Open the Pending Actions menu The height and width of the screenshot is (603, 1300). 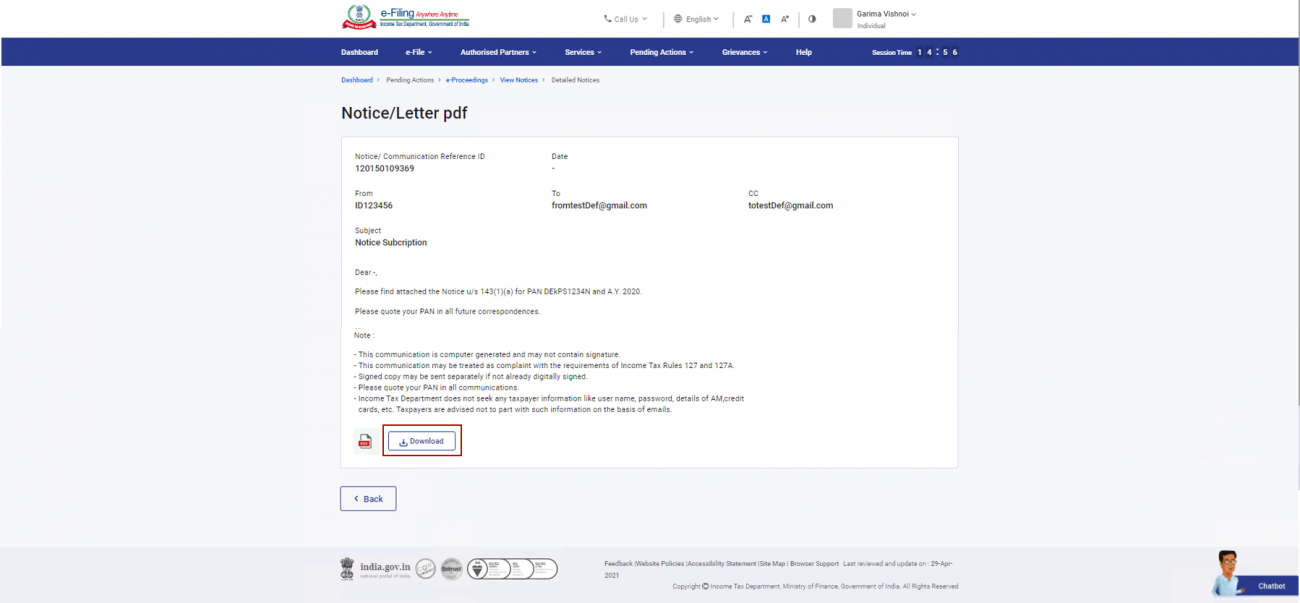click(661, 51)
